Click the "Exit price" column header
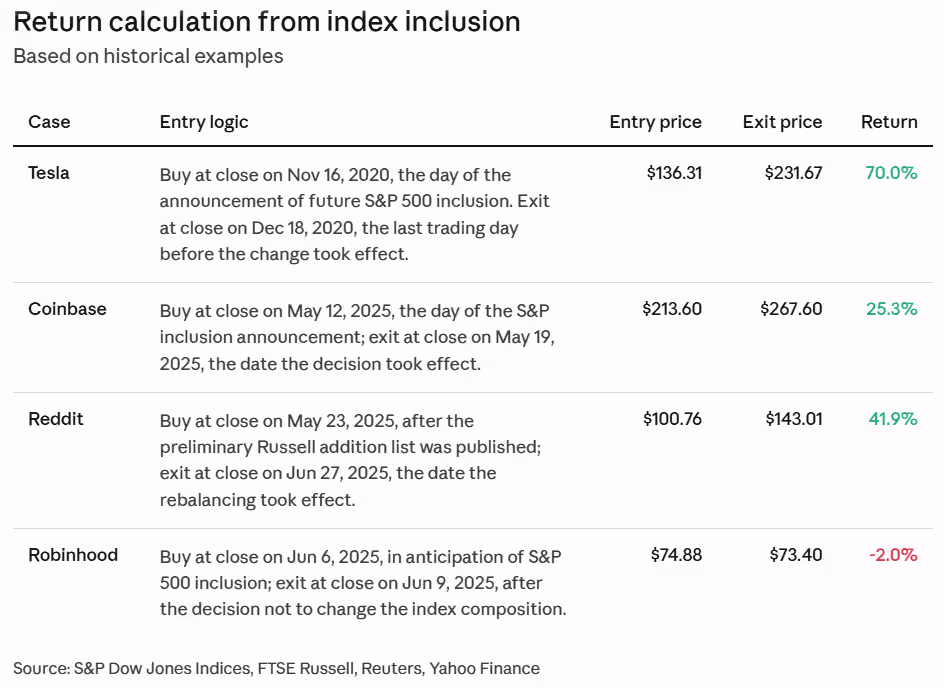Viewport: 944px width, 688px height. point(782,122)
